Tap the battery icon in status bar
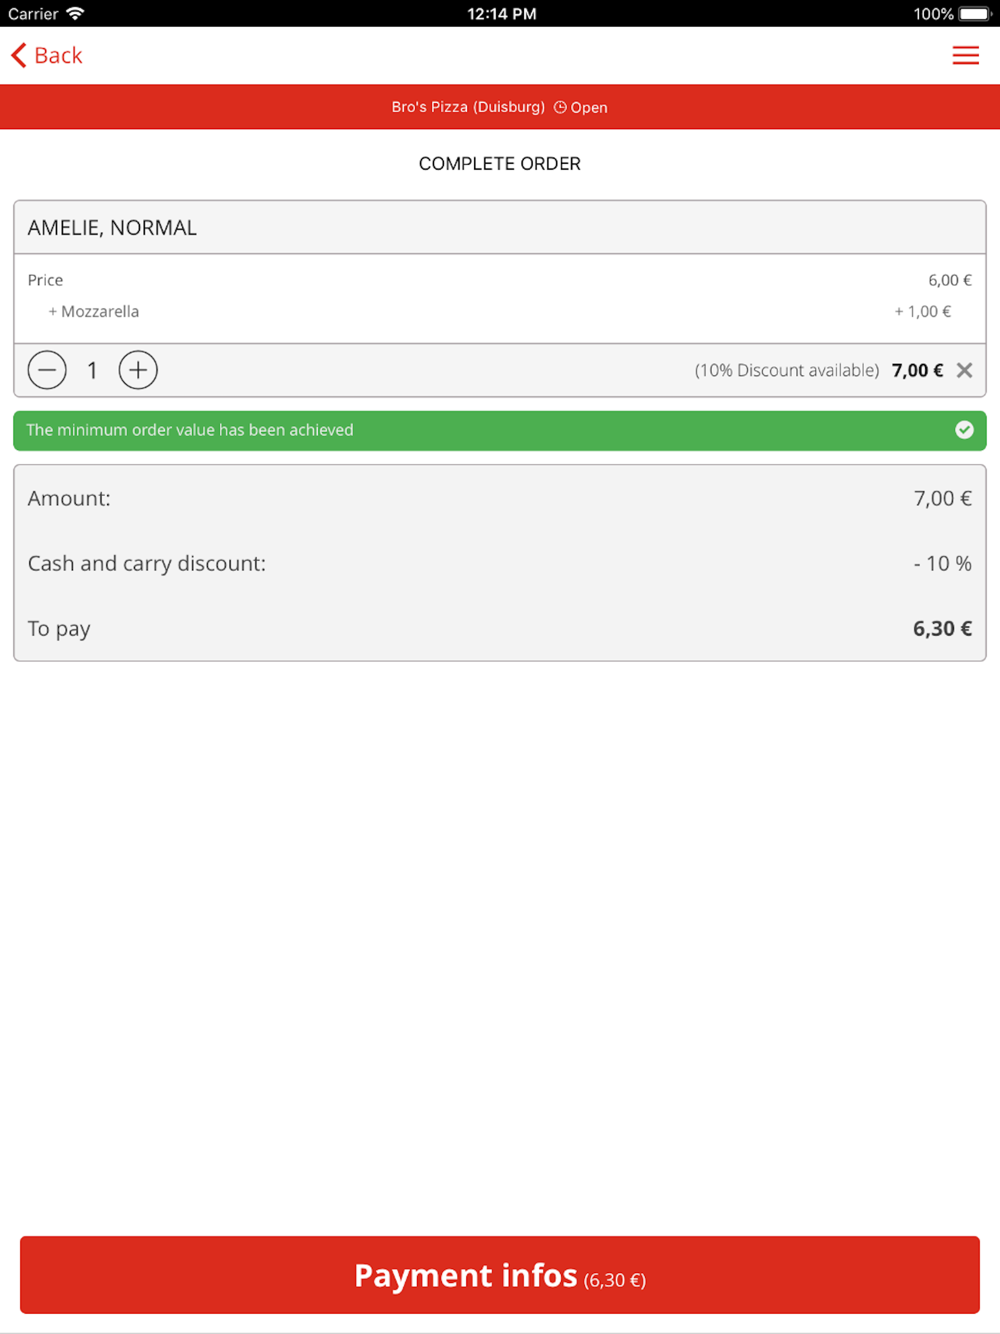The width and height of the screenshot is (1000, 1334). coord(975,13)
